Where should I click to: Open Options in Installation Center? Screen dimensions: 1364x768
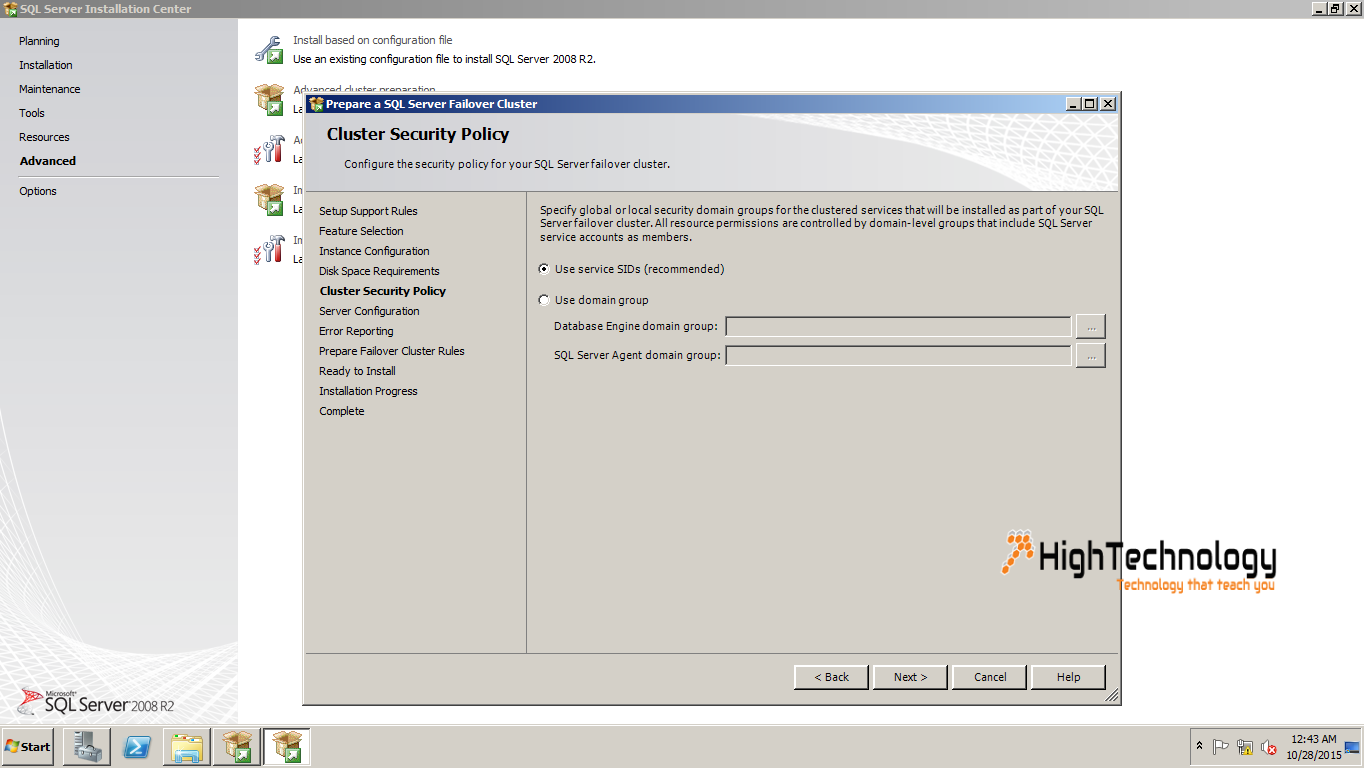(38, 191)
